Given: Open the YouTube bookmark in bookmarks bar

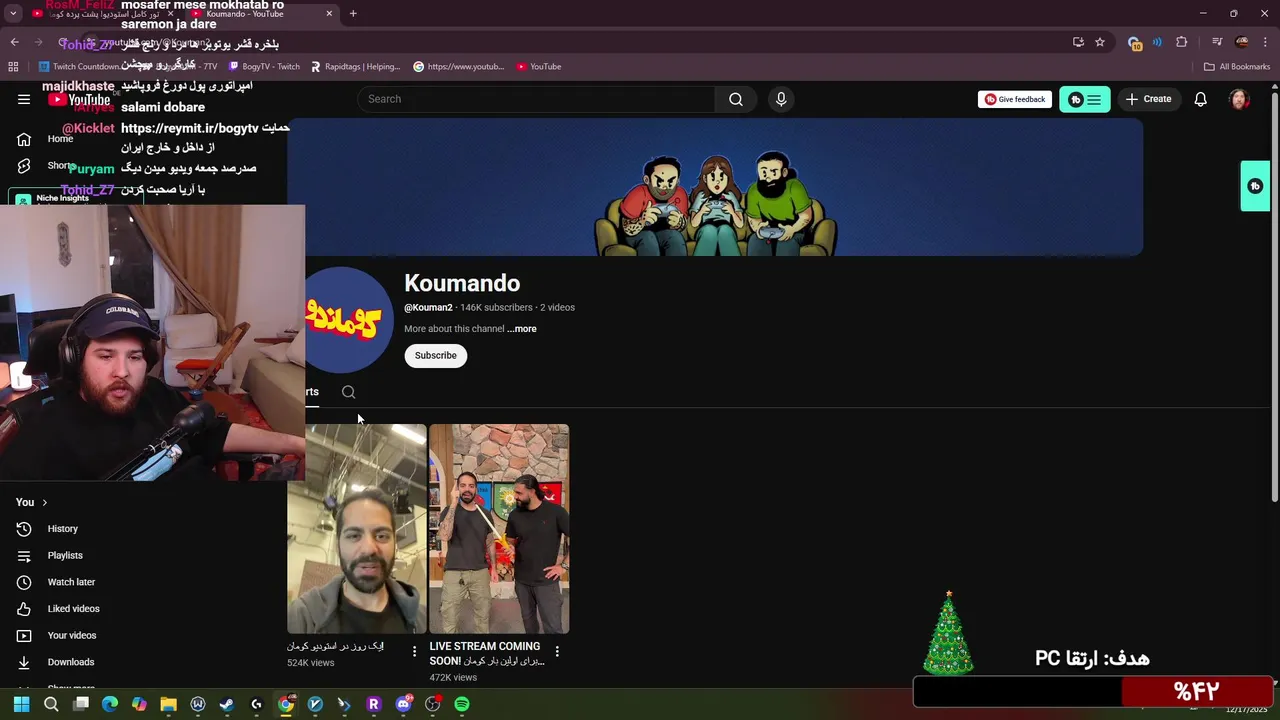Looking at the screenshot, I should pyautogui.click(x=539, y=67).
